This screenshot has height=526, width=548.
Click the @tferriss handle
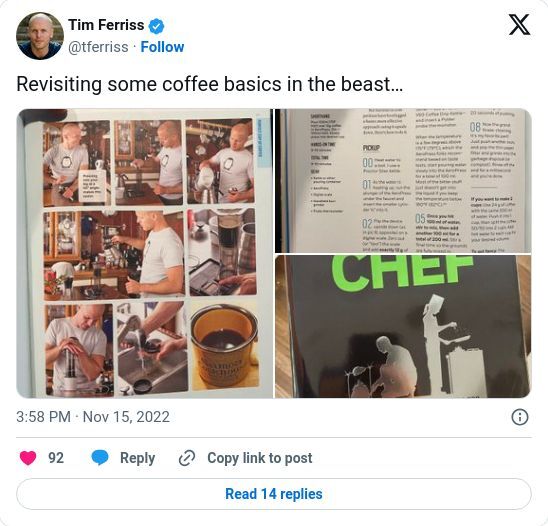coord(98,47)
